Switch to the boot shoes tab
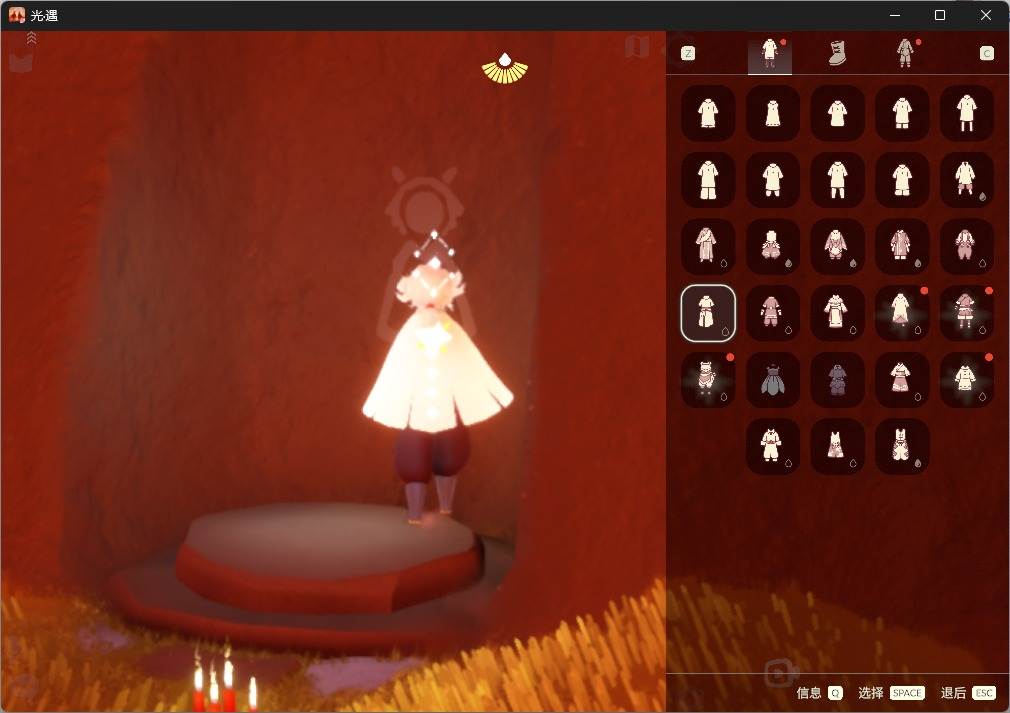The image size is (1010, 713). point(837,54)
